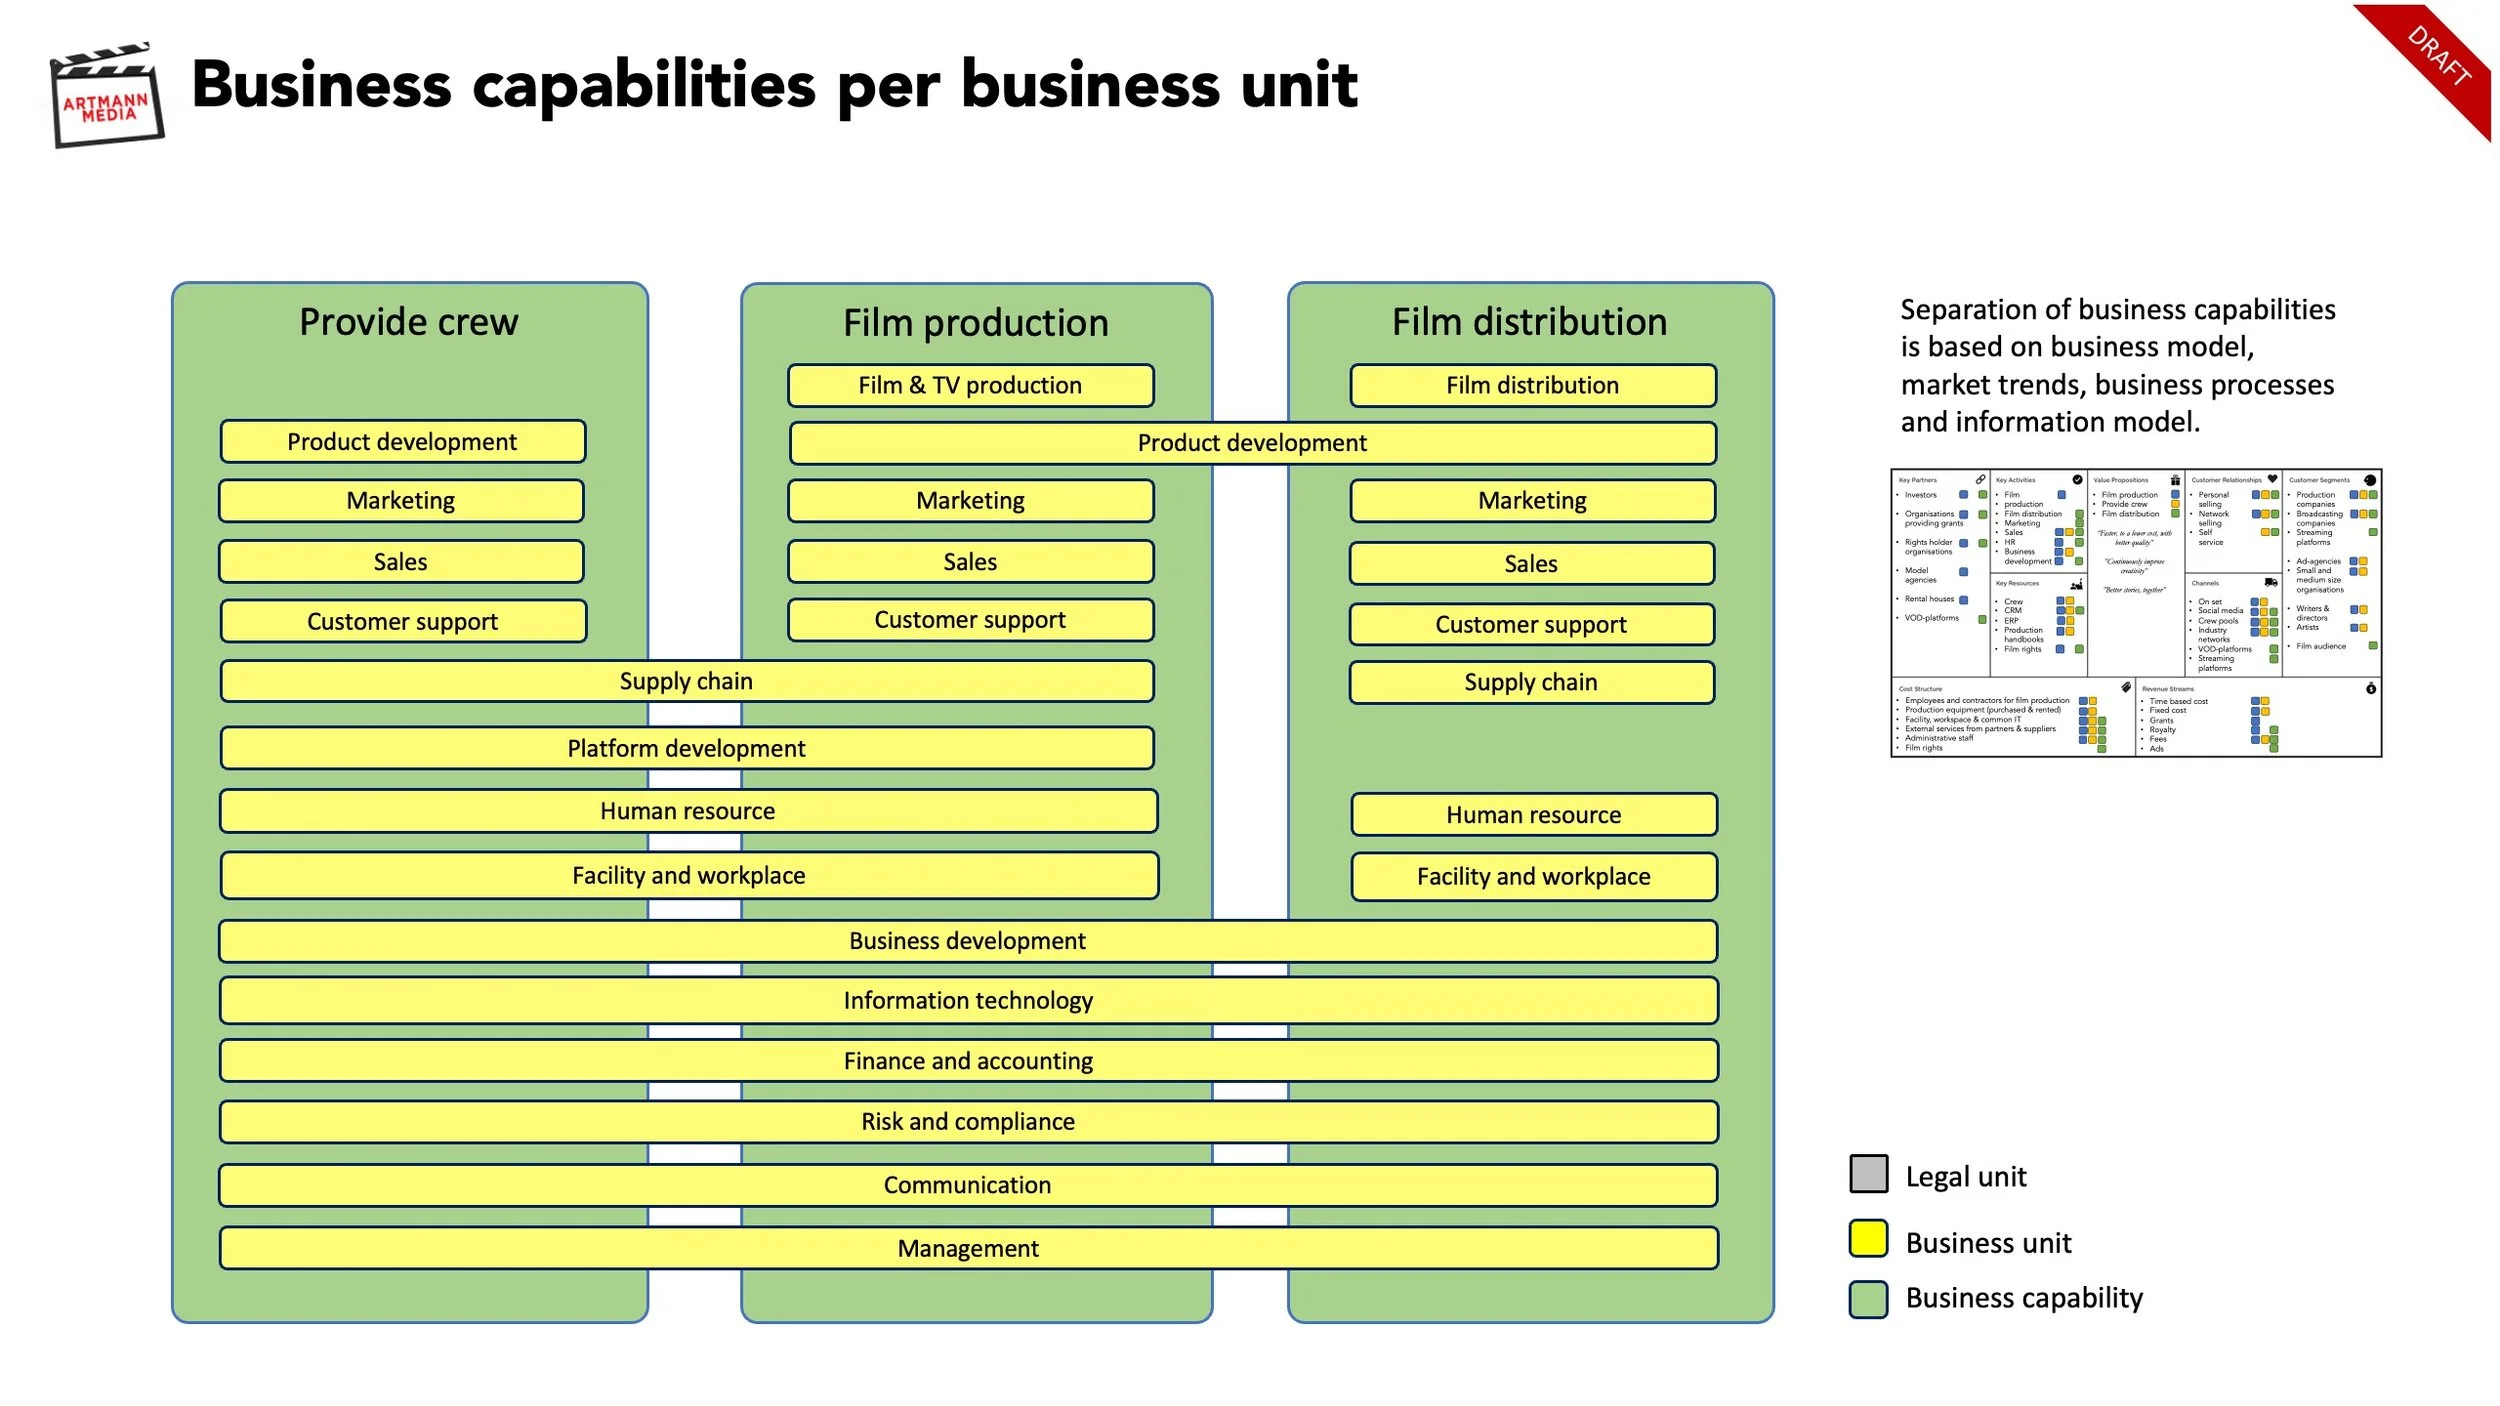Screen dimensions: 2500x1406
Task: Click the red DRAFT corner ribbon
Action: coord(2436,58)
